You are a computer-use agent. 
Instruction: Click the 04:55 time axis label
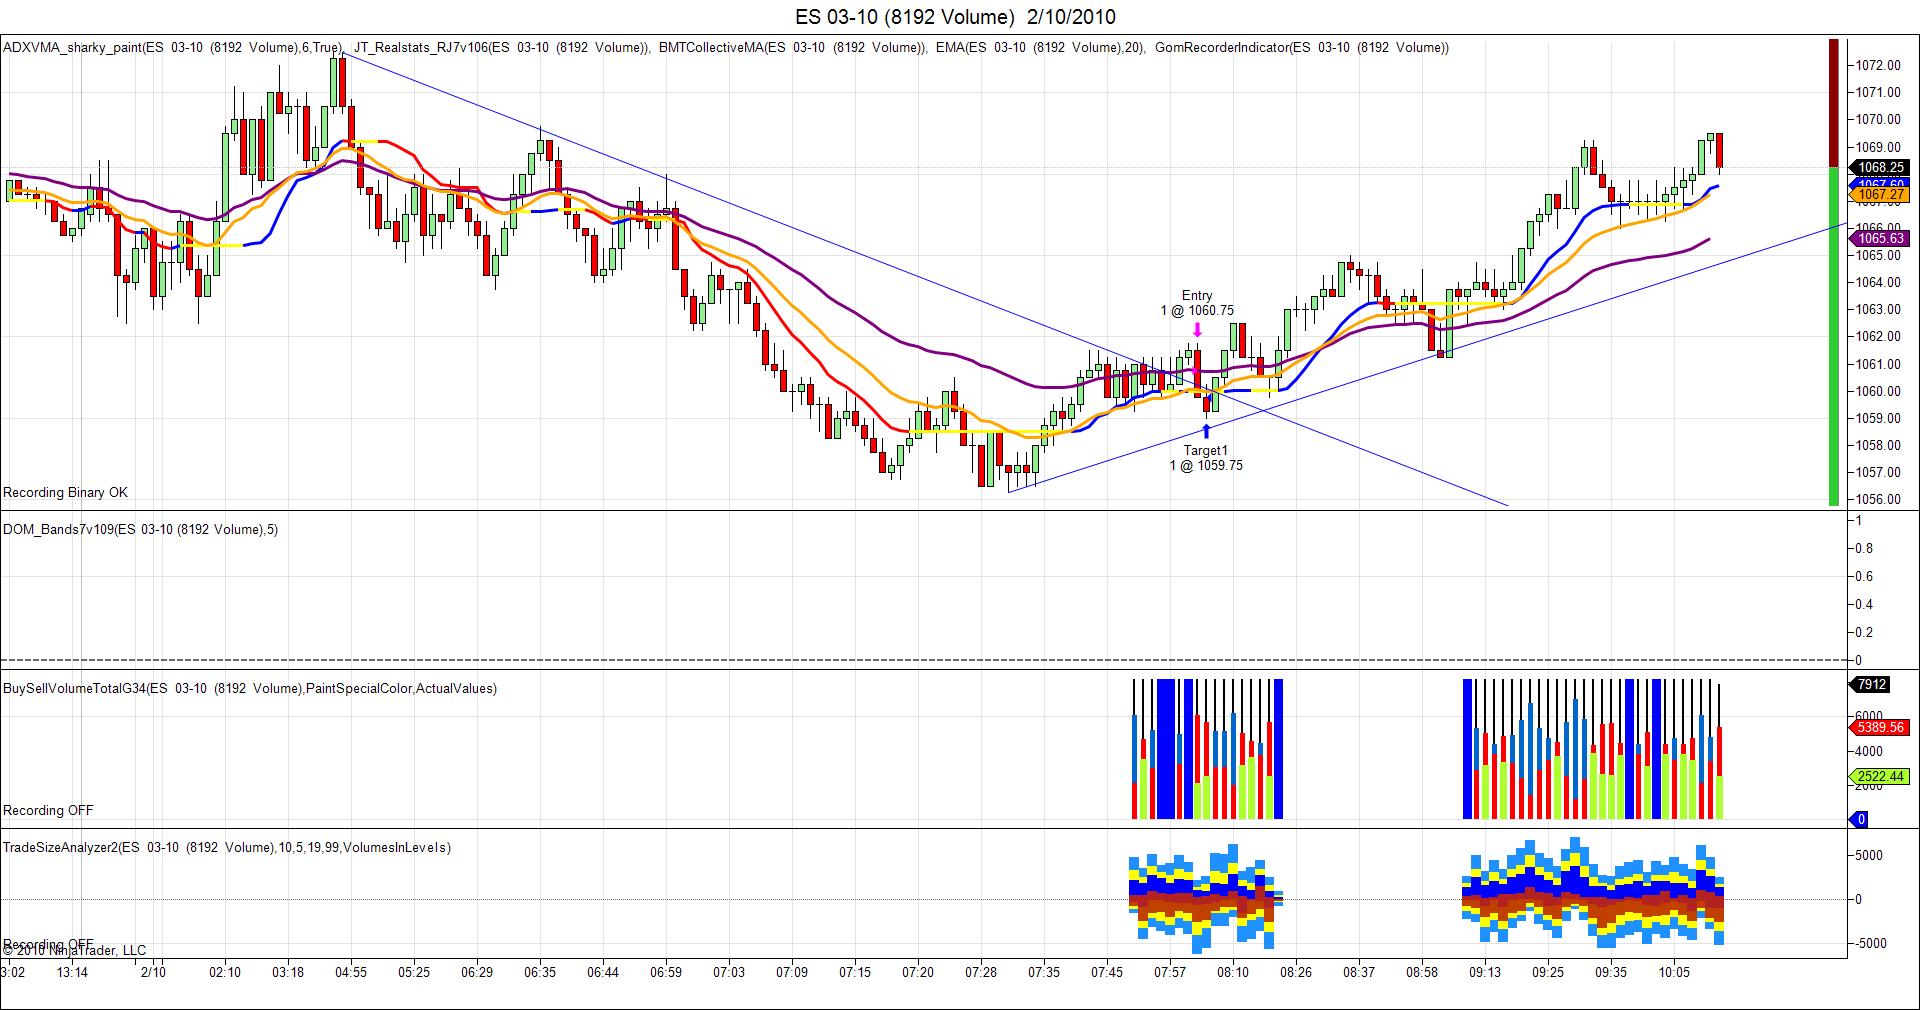point(351,972)
